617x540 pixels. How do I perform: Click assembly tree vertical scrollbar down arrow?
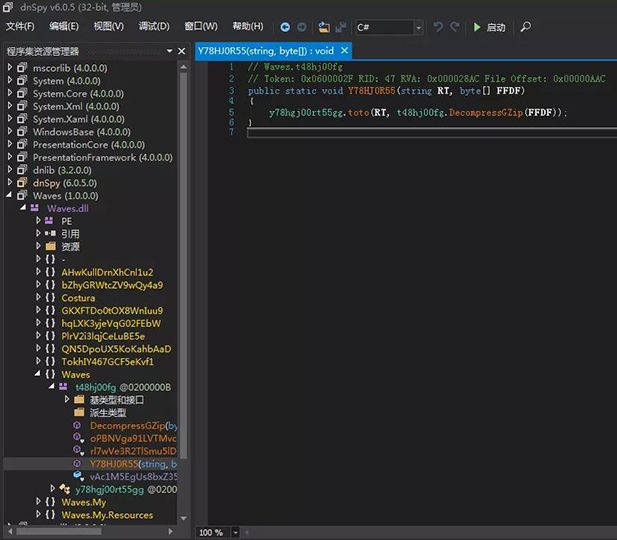(183, 518)
